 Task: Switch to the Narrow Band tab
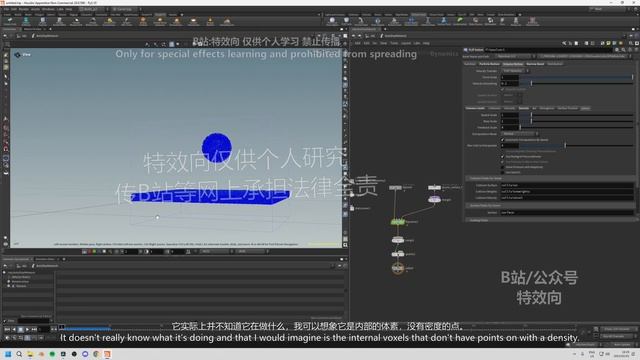(535, 64)
